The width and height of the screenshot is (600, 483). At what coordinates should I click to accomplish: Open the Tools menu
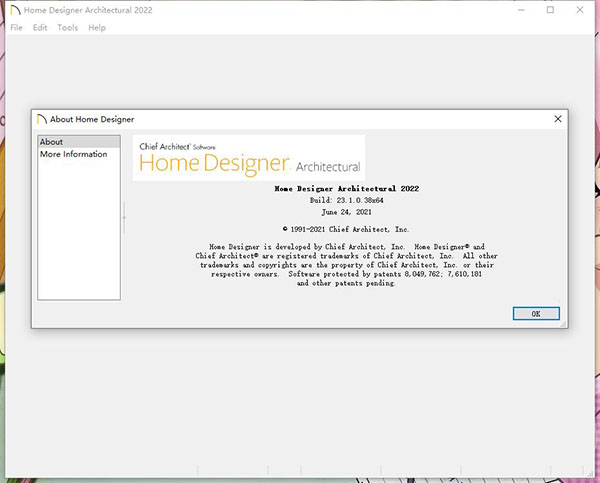[68, 28]
